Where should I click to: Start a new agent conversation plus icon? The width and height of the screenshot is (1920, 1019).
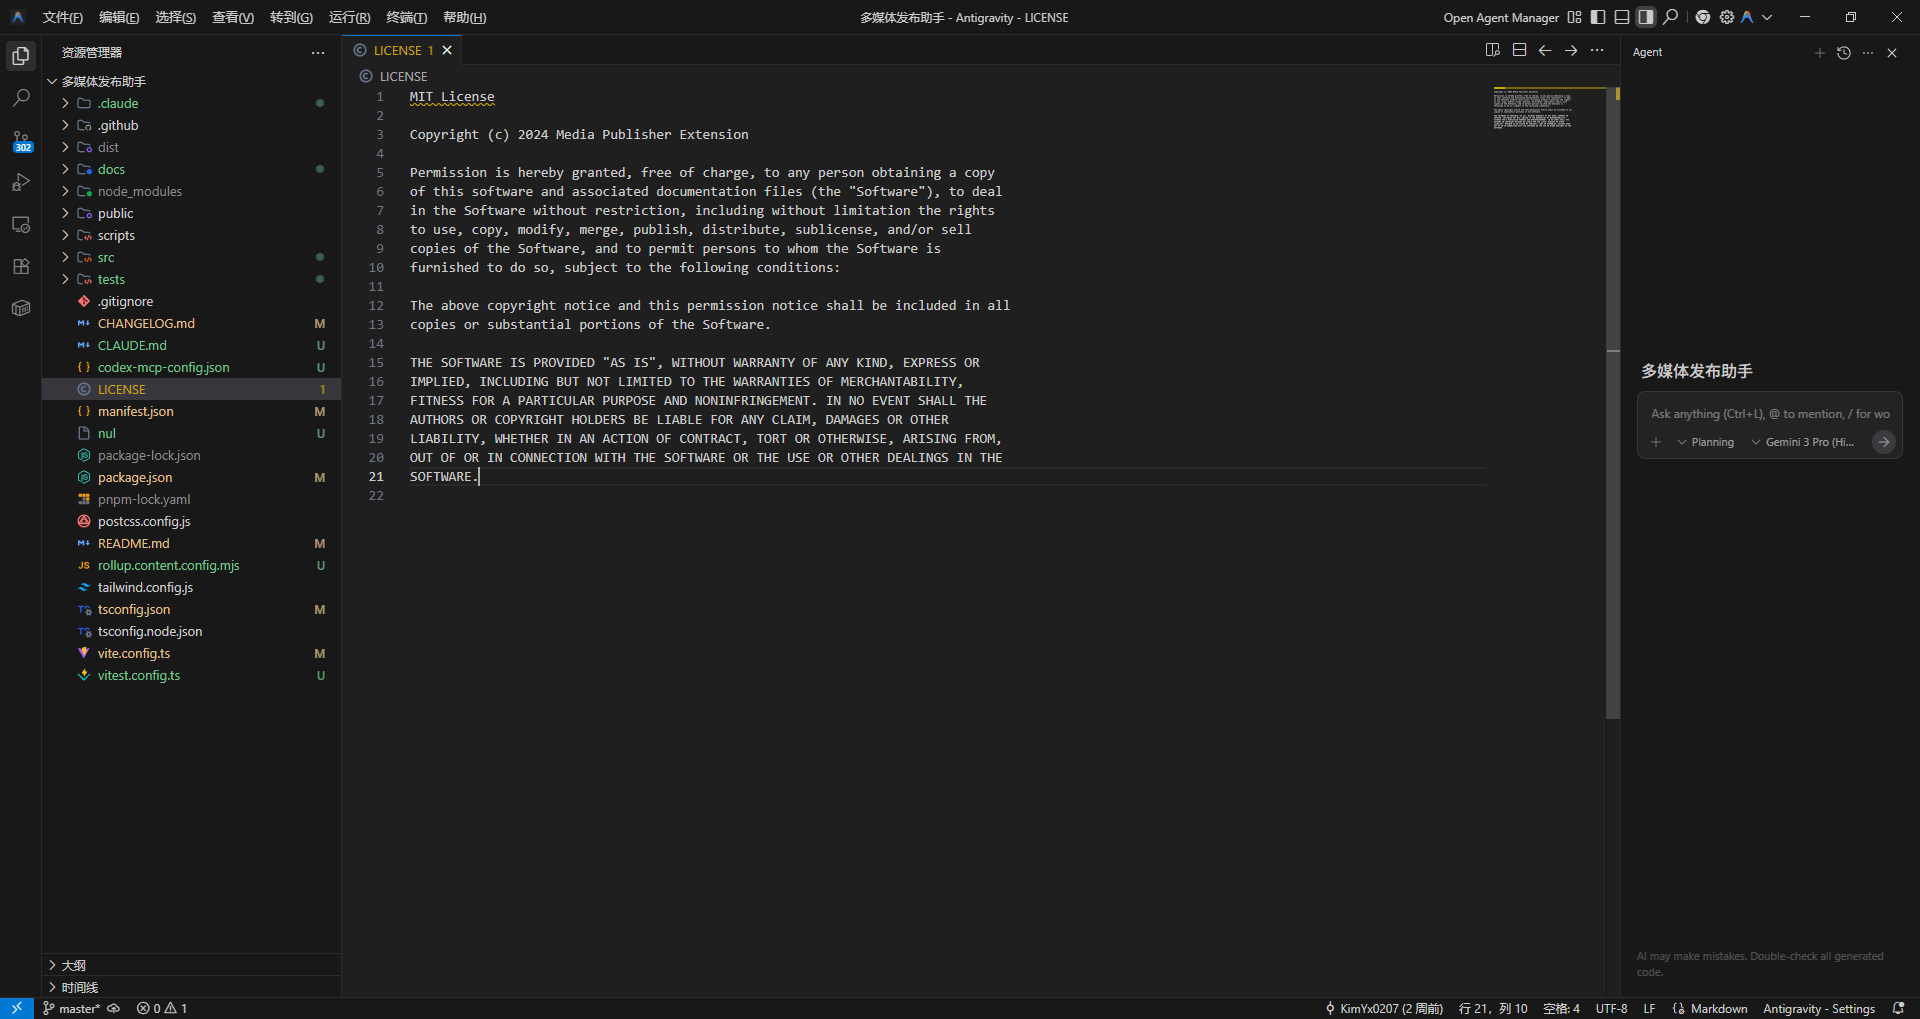(1819, 53)
